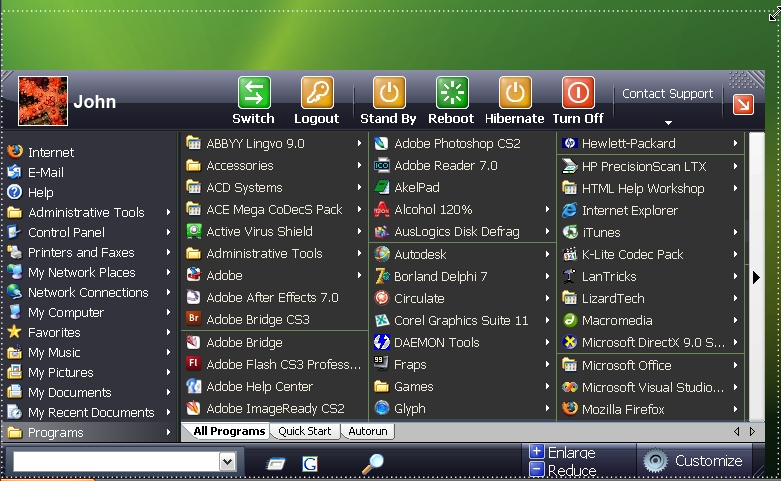Click the Customize button
Viewport: 781px width, 481px height.
[696, 461]
